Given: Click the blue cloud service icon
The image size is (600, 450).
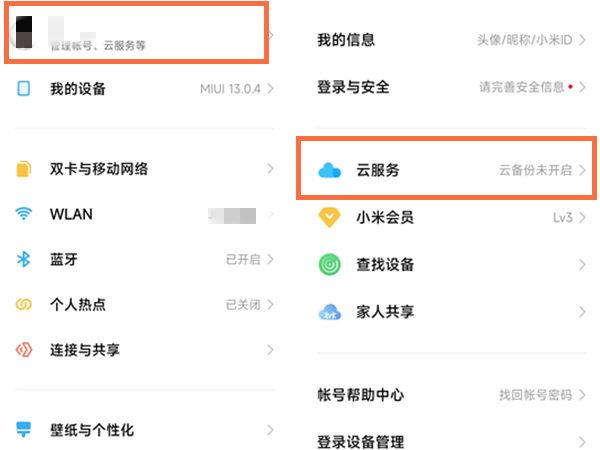Looking at the screenshot, I should pos(329,170).
